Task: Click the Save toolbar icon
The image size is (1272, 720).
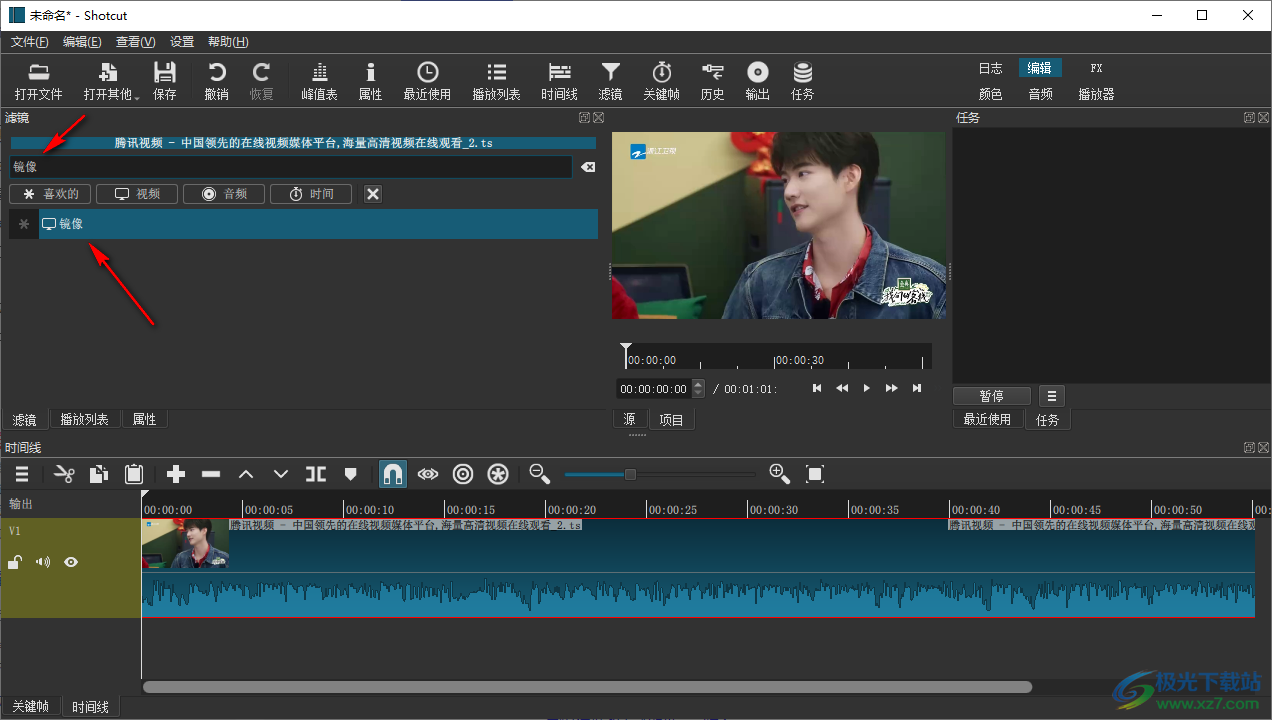Action: tap(165, 81)
